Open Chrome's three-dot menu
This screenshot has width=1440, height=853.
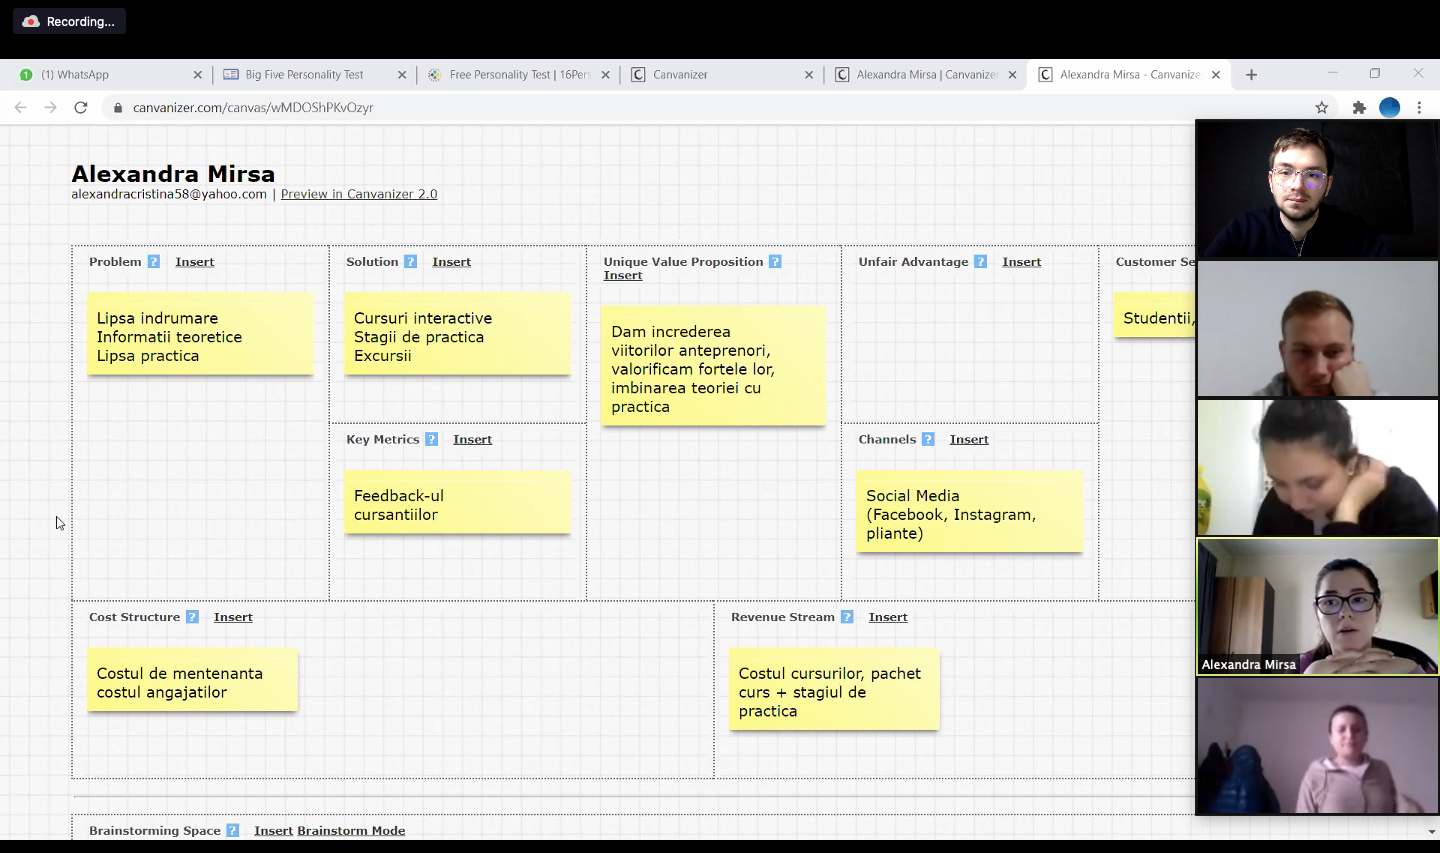(x=1419, y=108)
